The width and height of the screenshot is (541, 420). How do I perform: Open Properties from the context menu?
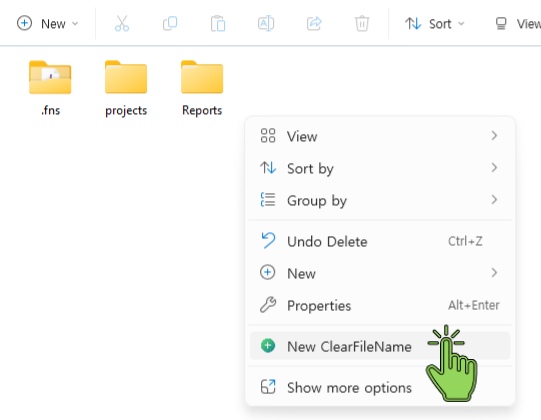(x=380, y=305)
